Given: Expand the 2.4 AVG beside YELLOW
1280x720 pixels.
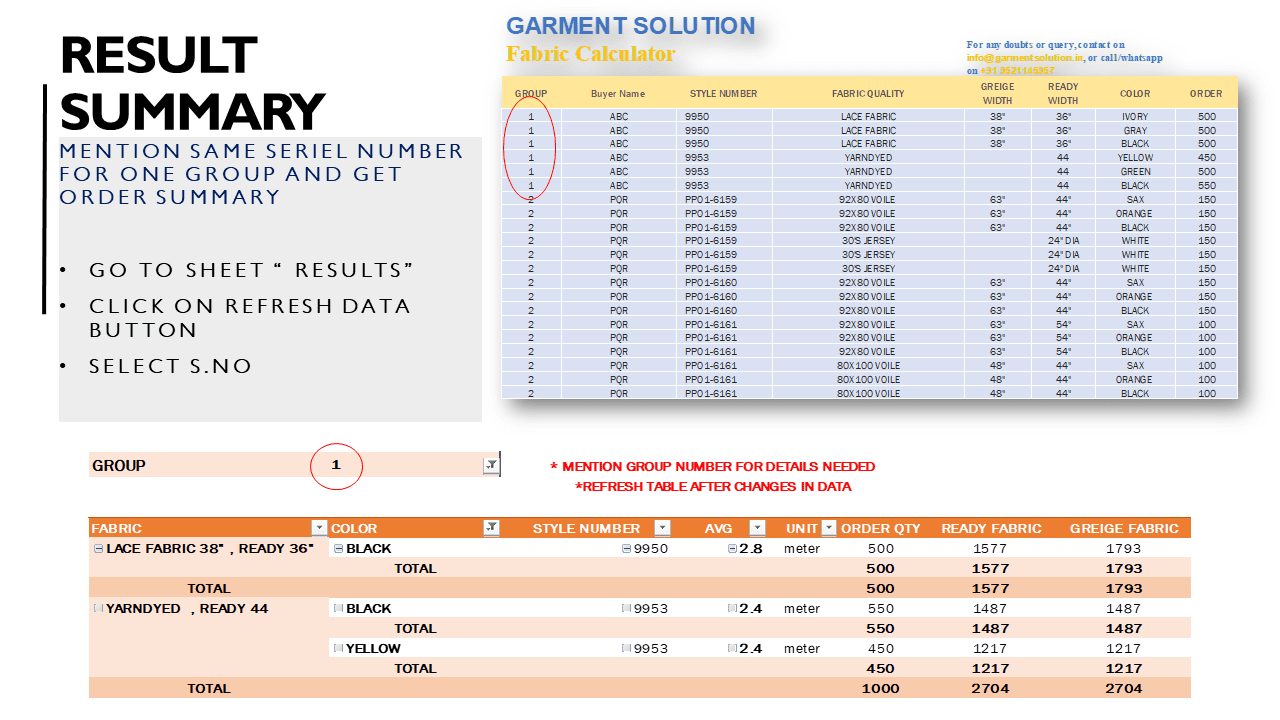Looking at the screenshot, I should [x=731, y=646].
